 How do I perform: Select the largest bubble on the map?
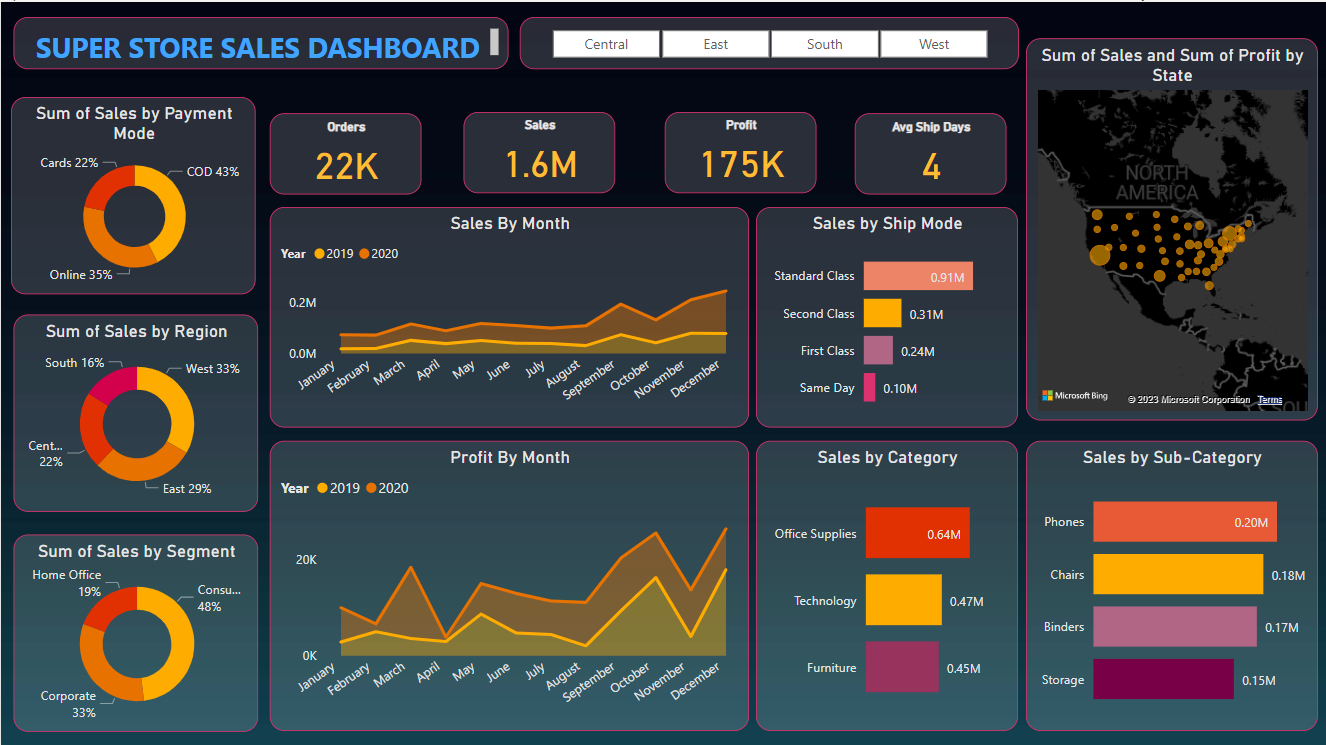point(1099,255)
